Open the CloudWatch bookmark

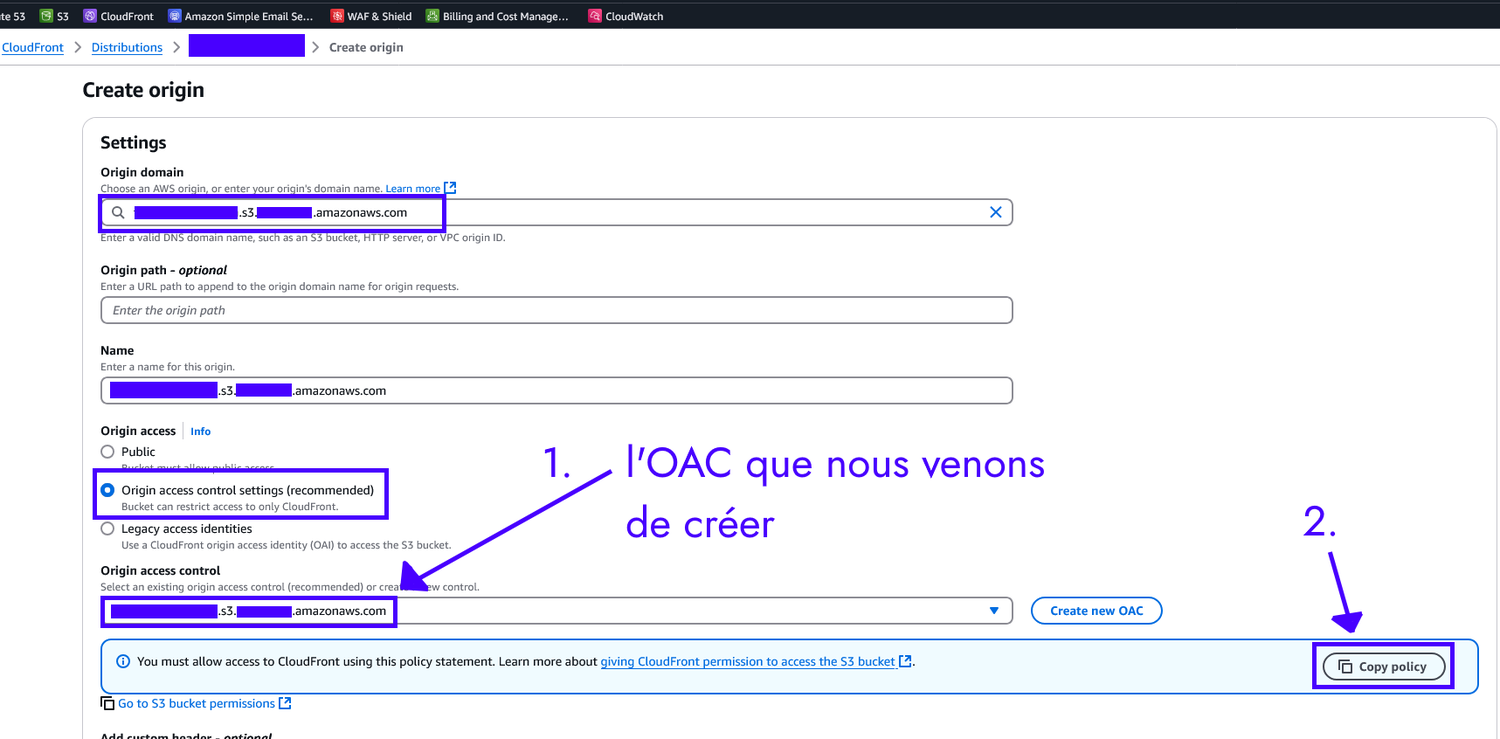(x=626, y=16)
